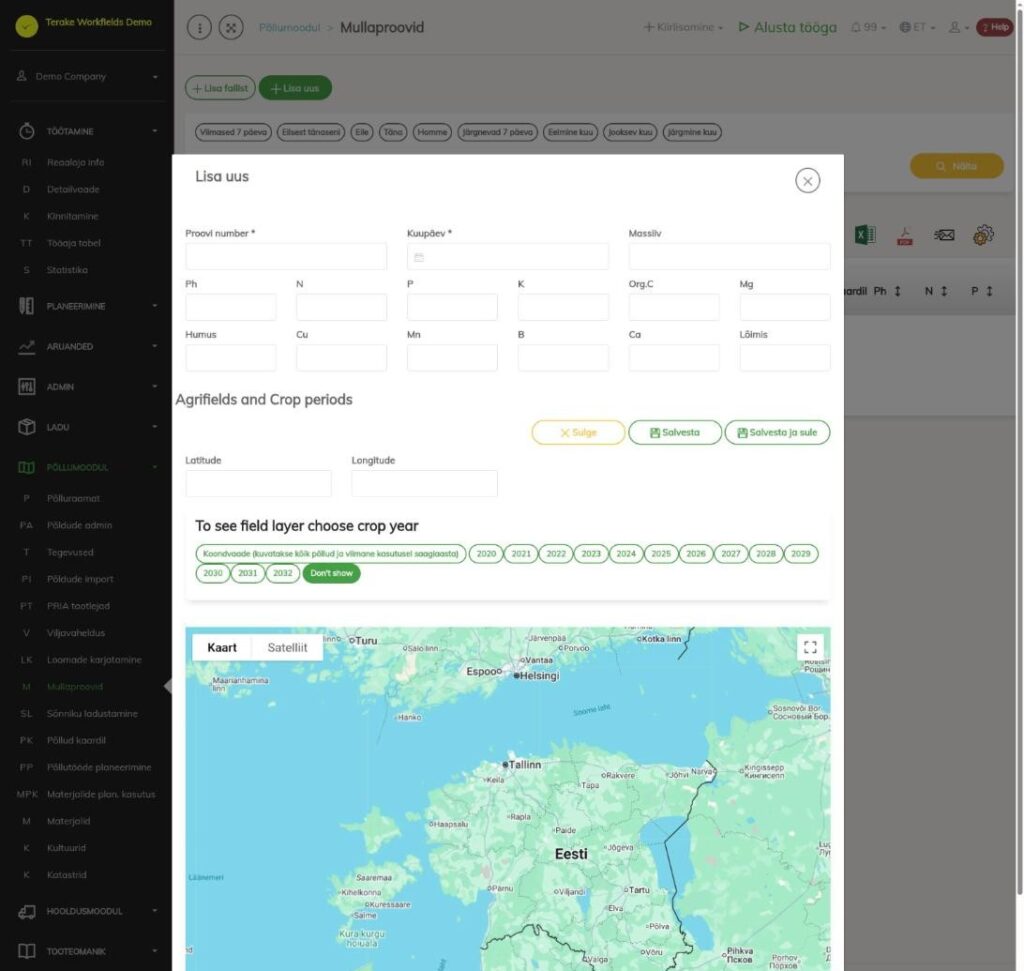The width and height of the screenshot is (1024, 971).
Task: Switch map to Satelliit view
Action: click(287, 647)
